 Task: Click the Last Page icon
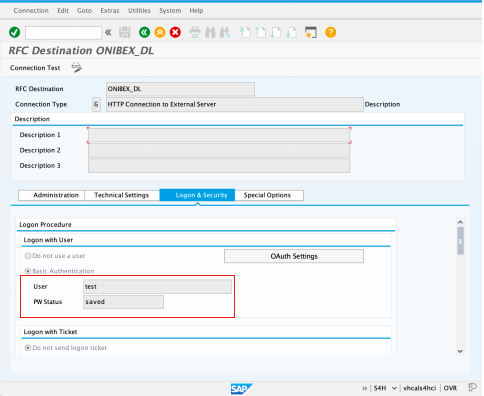(x=291, y=32)
